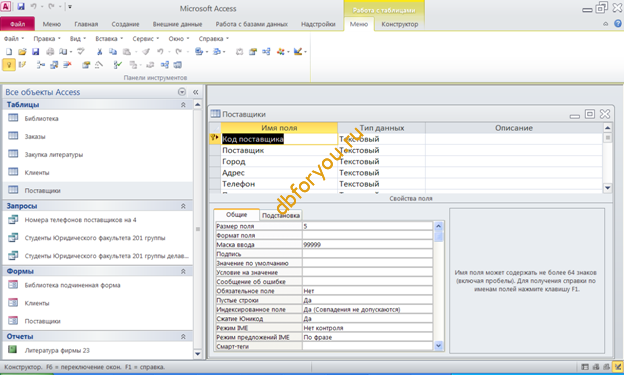Collapse the Запросы group
The image size is (624, 375).
[183, 206]
